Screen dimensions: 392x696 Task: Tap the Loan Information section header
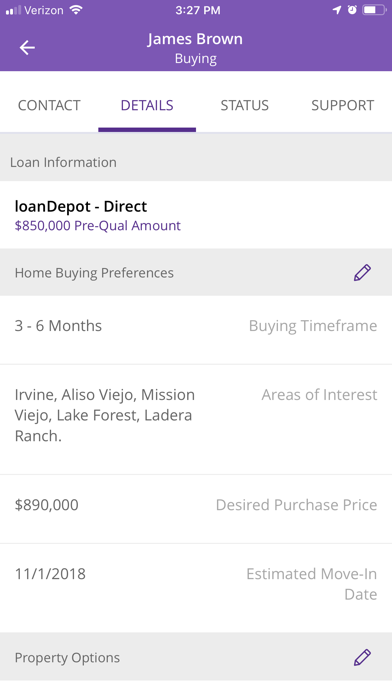[196, 162]
